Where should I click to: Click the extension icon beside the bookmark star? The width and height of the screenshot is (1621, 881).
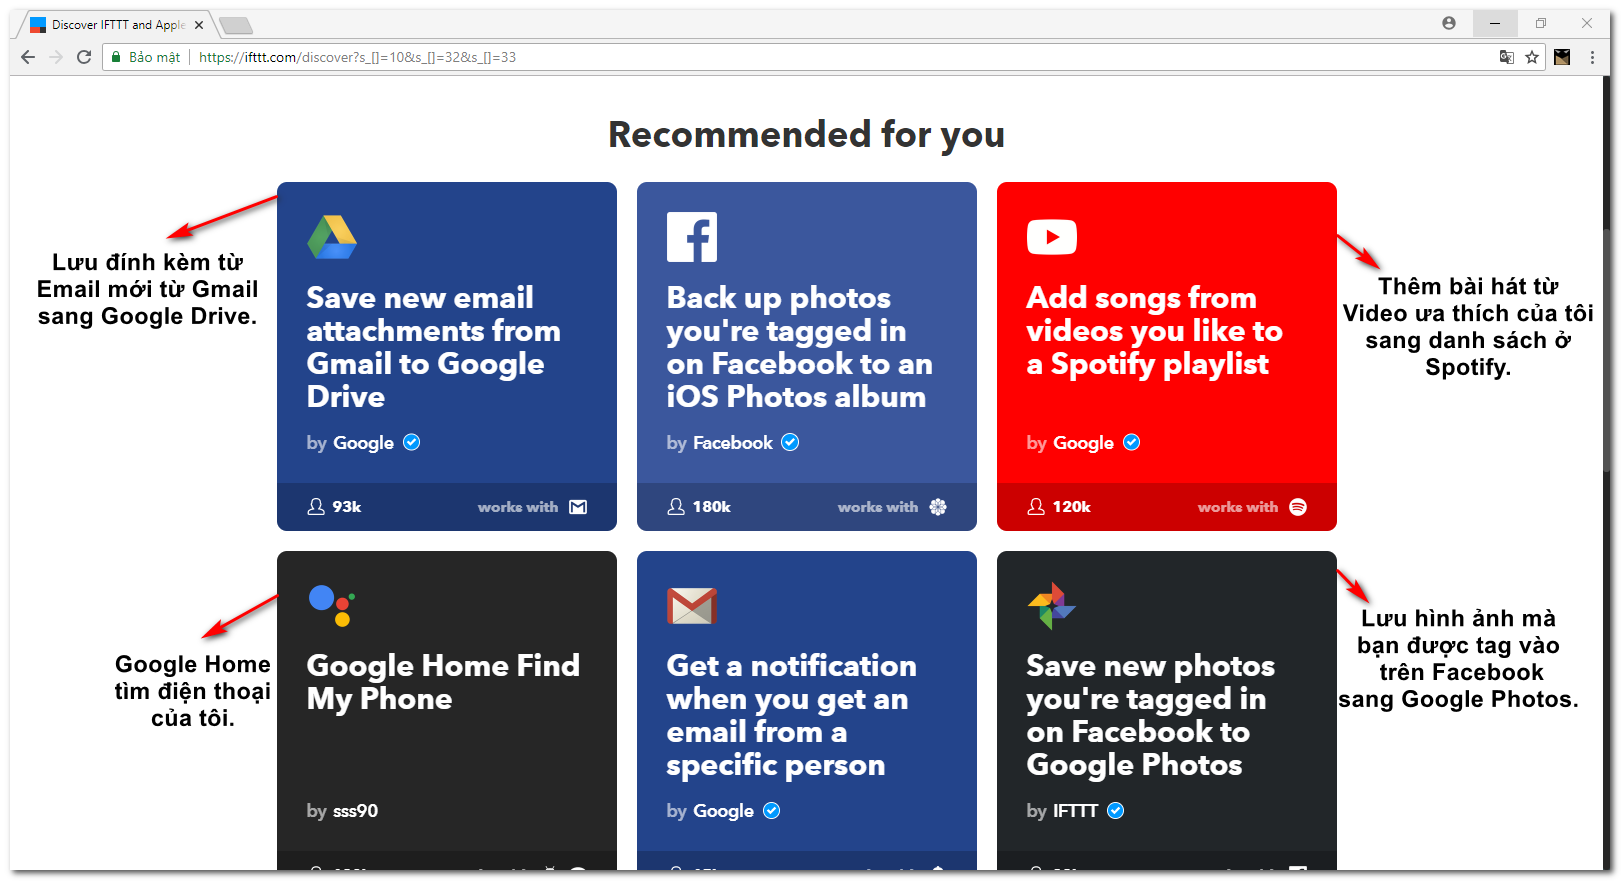coord(1562,57)
